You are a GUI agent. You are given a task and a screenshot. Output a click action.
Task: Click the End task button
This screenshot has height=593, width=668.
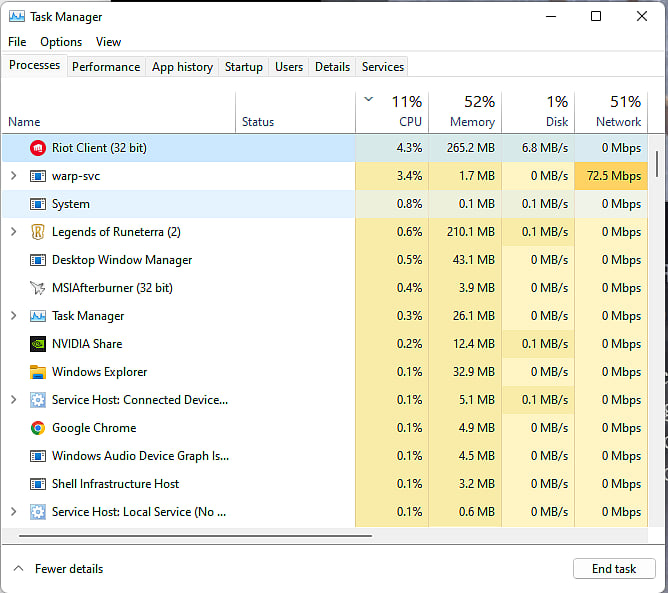[x=614, y=569]
